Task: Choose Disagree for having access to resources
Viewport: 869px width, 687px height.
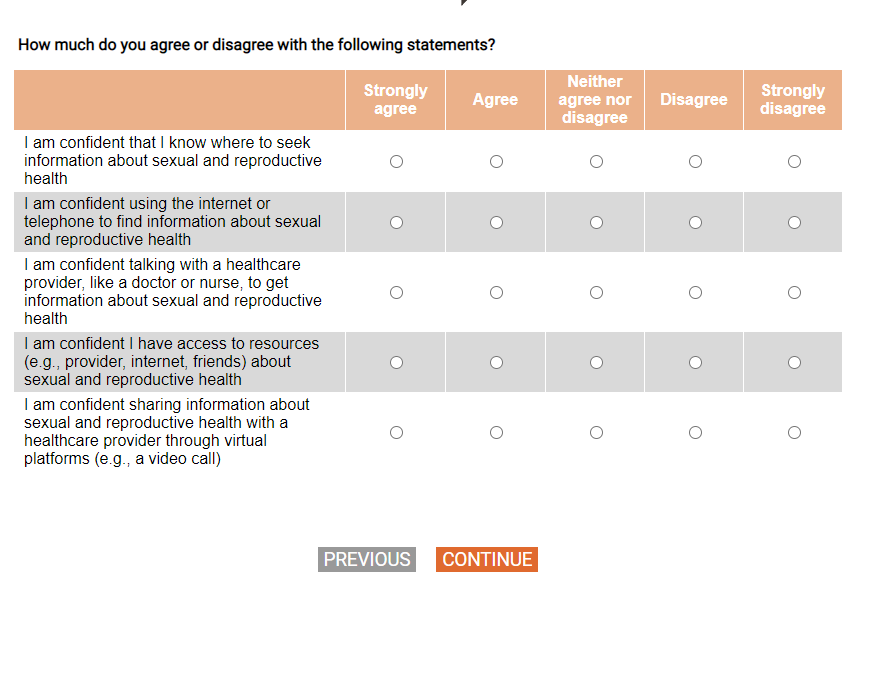Action: point(695,362)
